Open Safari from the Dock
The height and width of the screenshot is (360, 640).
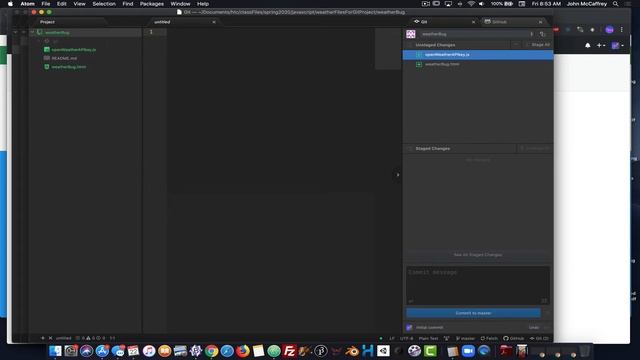227,351
